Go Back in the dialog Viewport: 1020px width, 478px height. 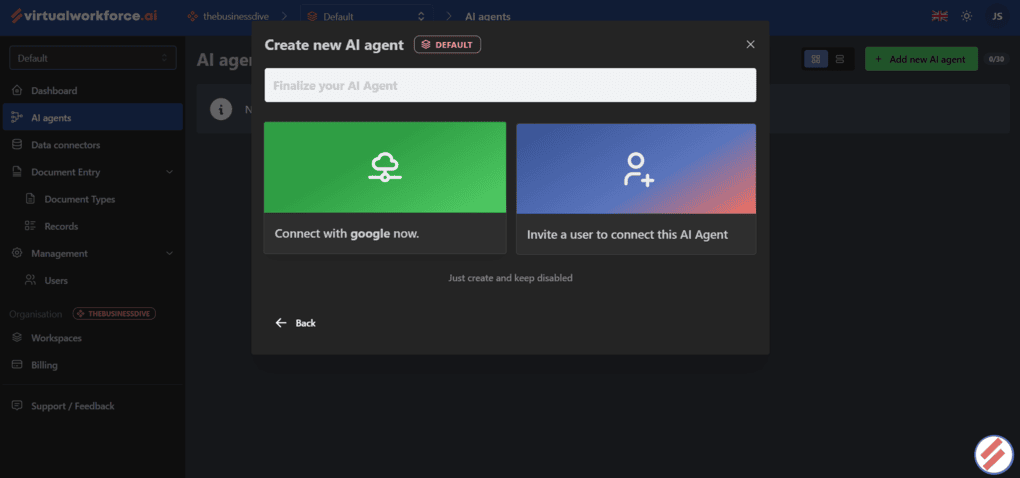[x=295, y=323]
